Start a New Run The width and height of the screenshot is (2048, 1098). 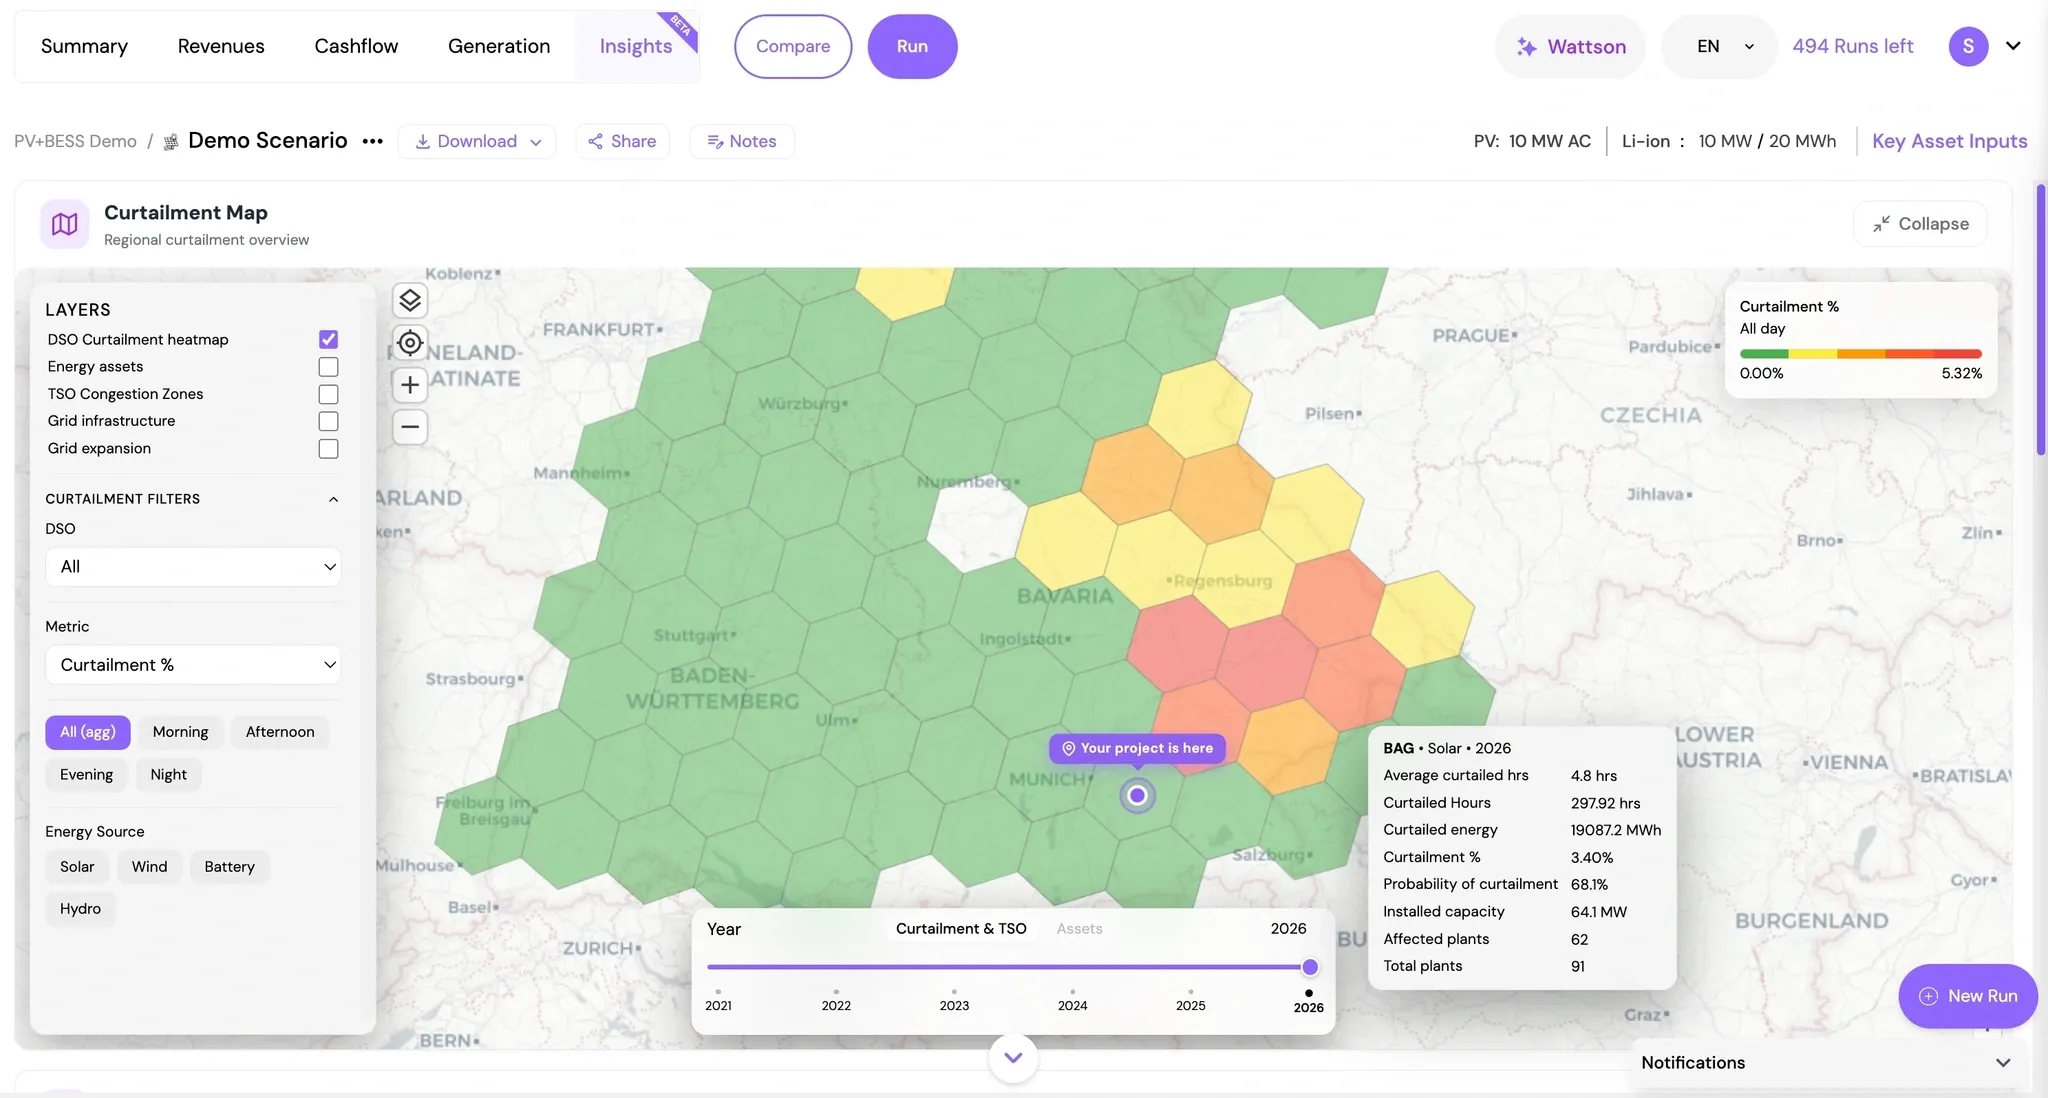[x=1968, y=996]
